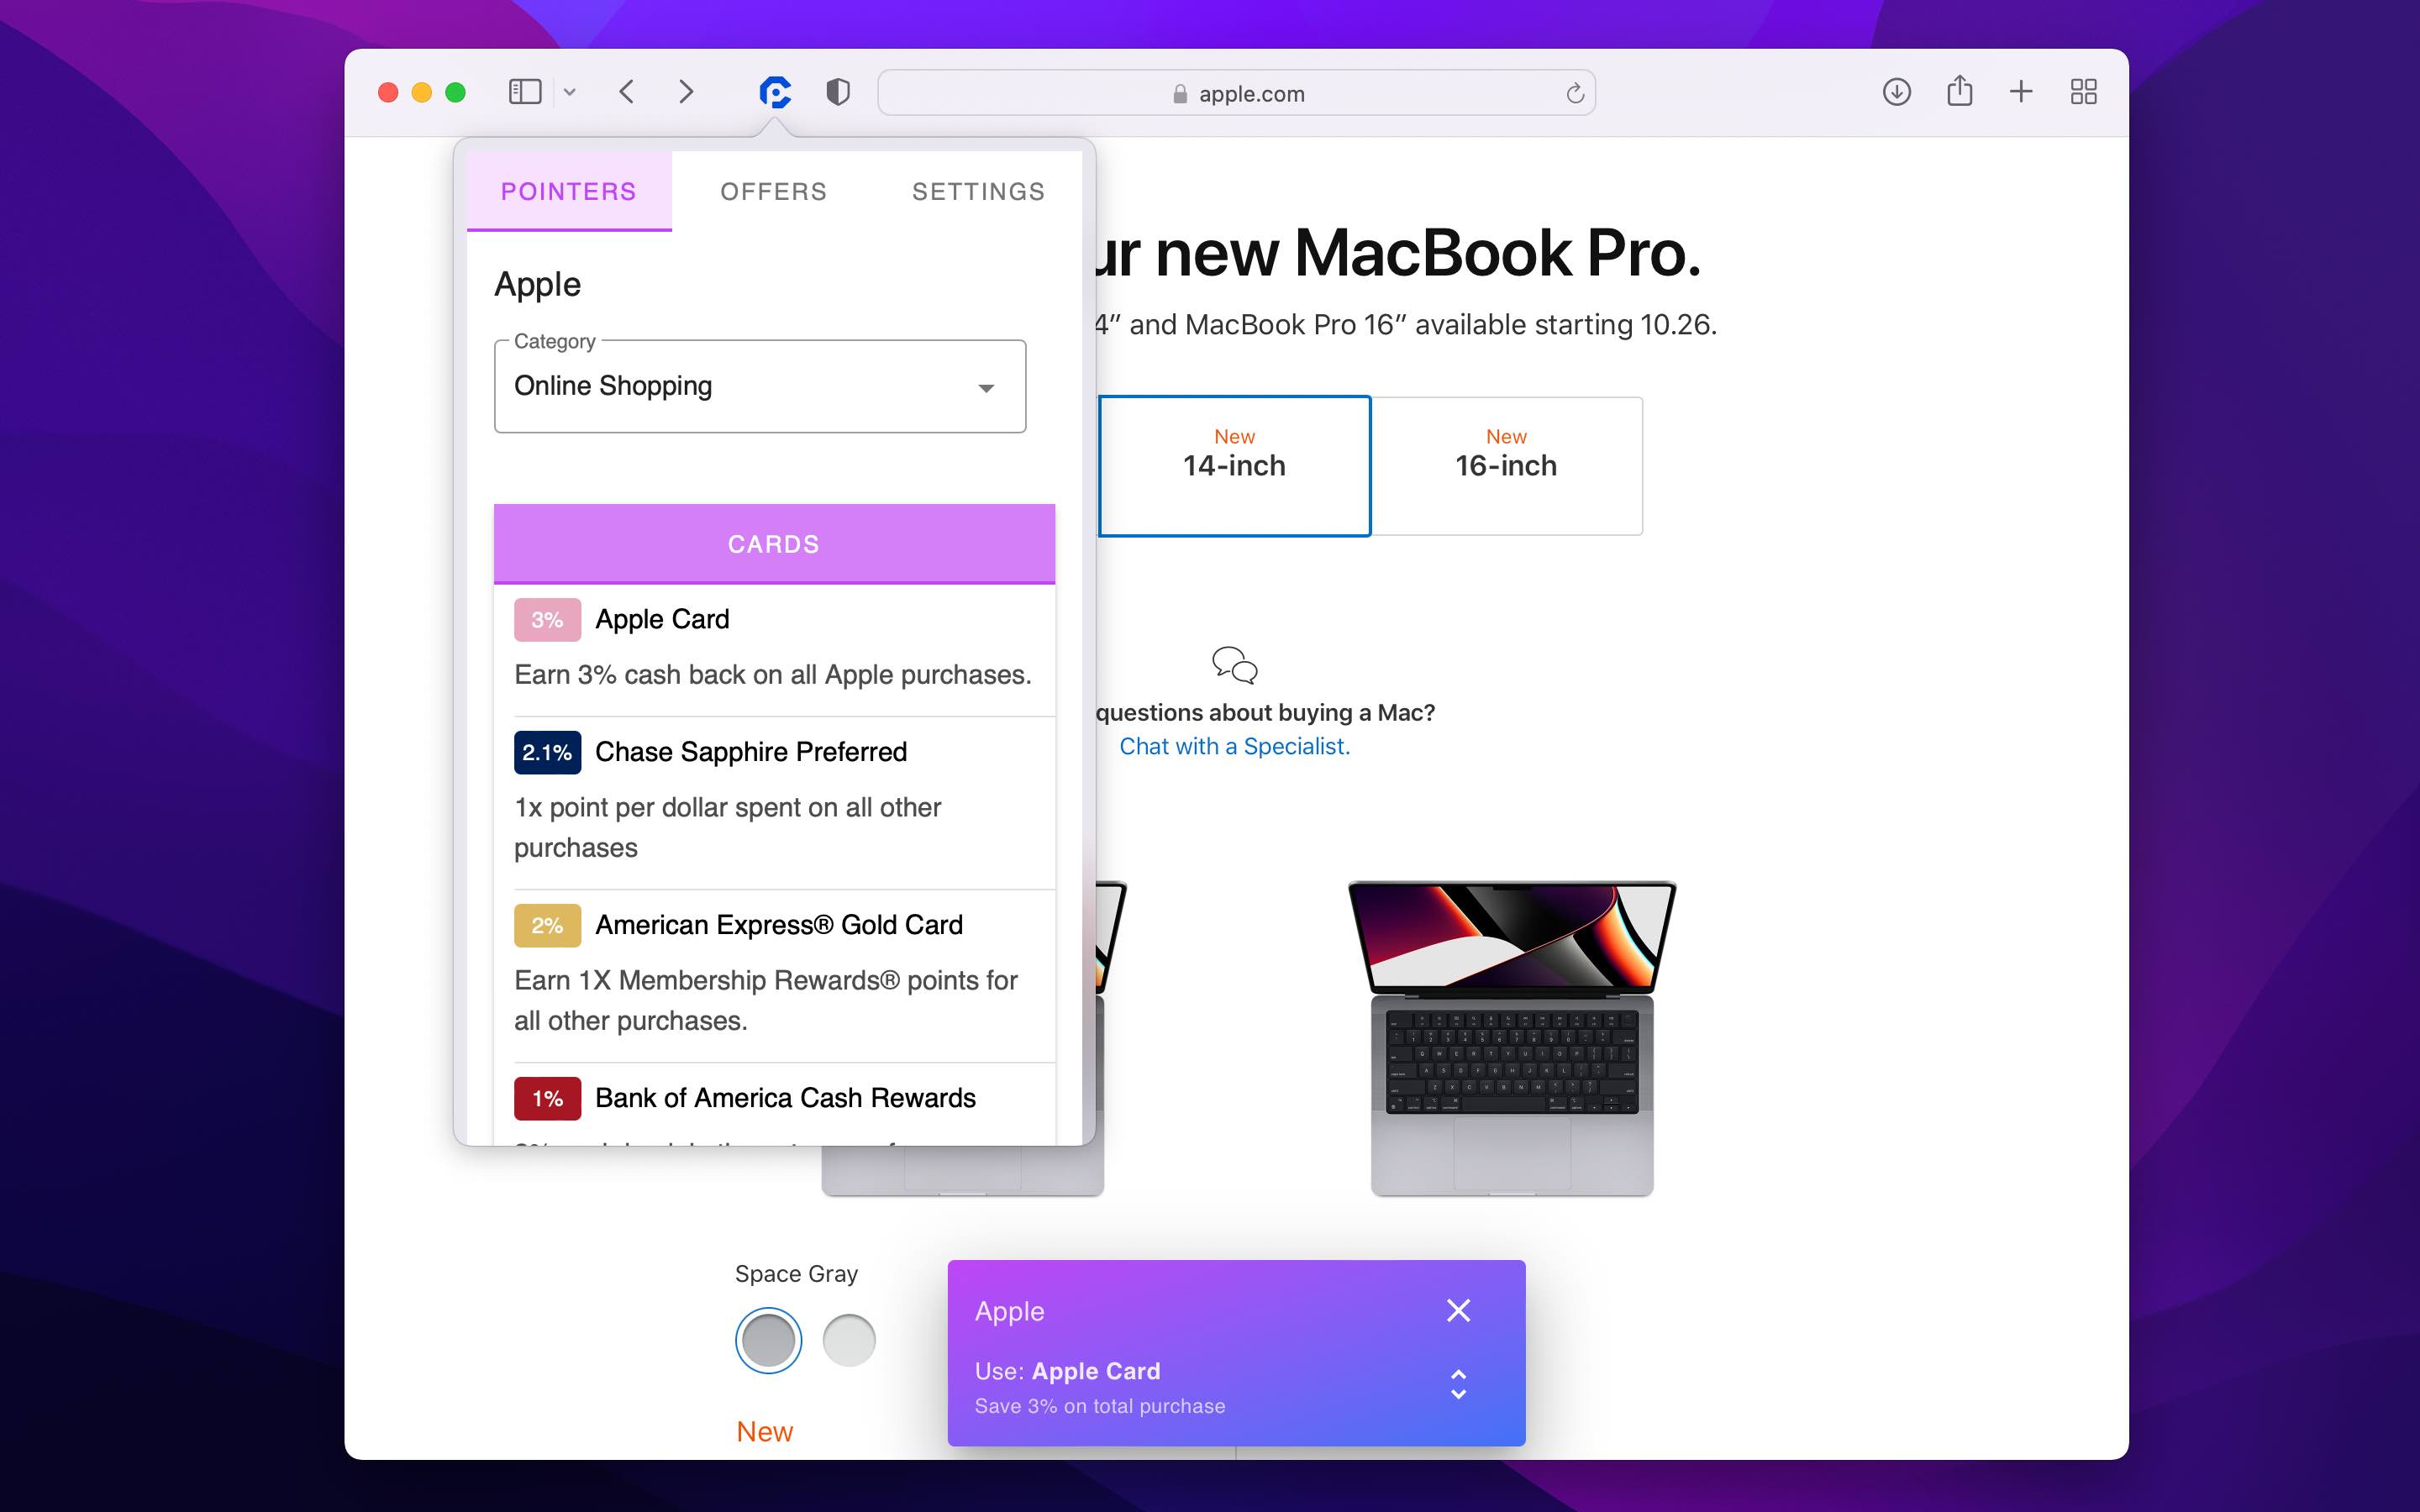Choose the Silver color swatch
Image resolution: width=2420 pixels, height=1512 pixels.
point(848,1340)
